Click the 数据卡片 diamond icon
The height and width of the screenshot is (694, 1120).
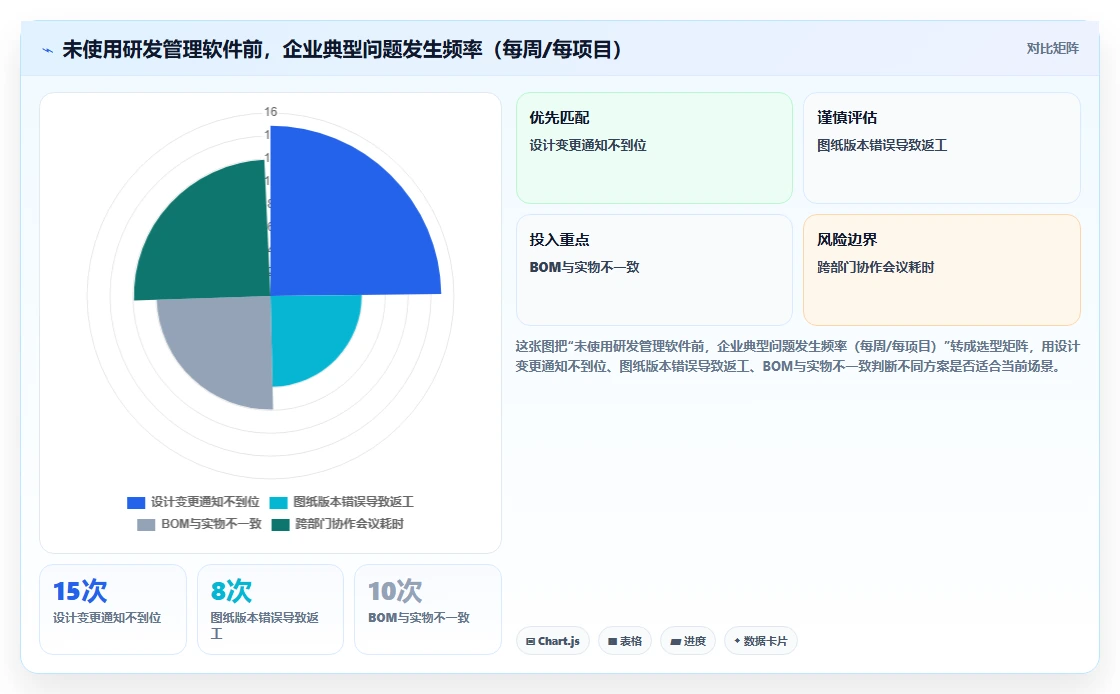[737, 641]
